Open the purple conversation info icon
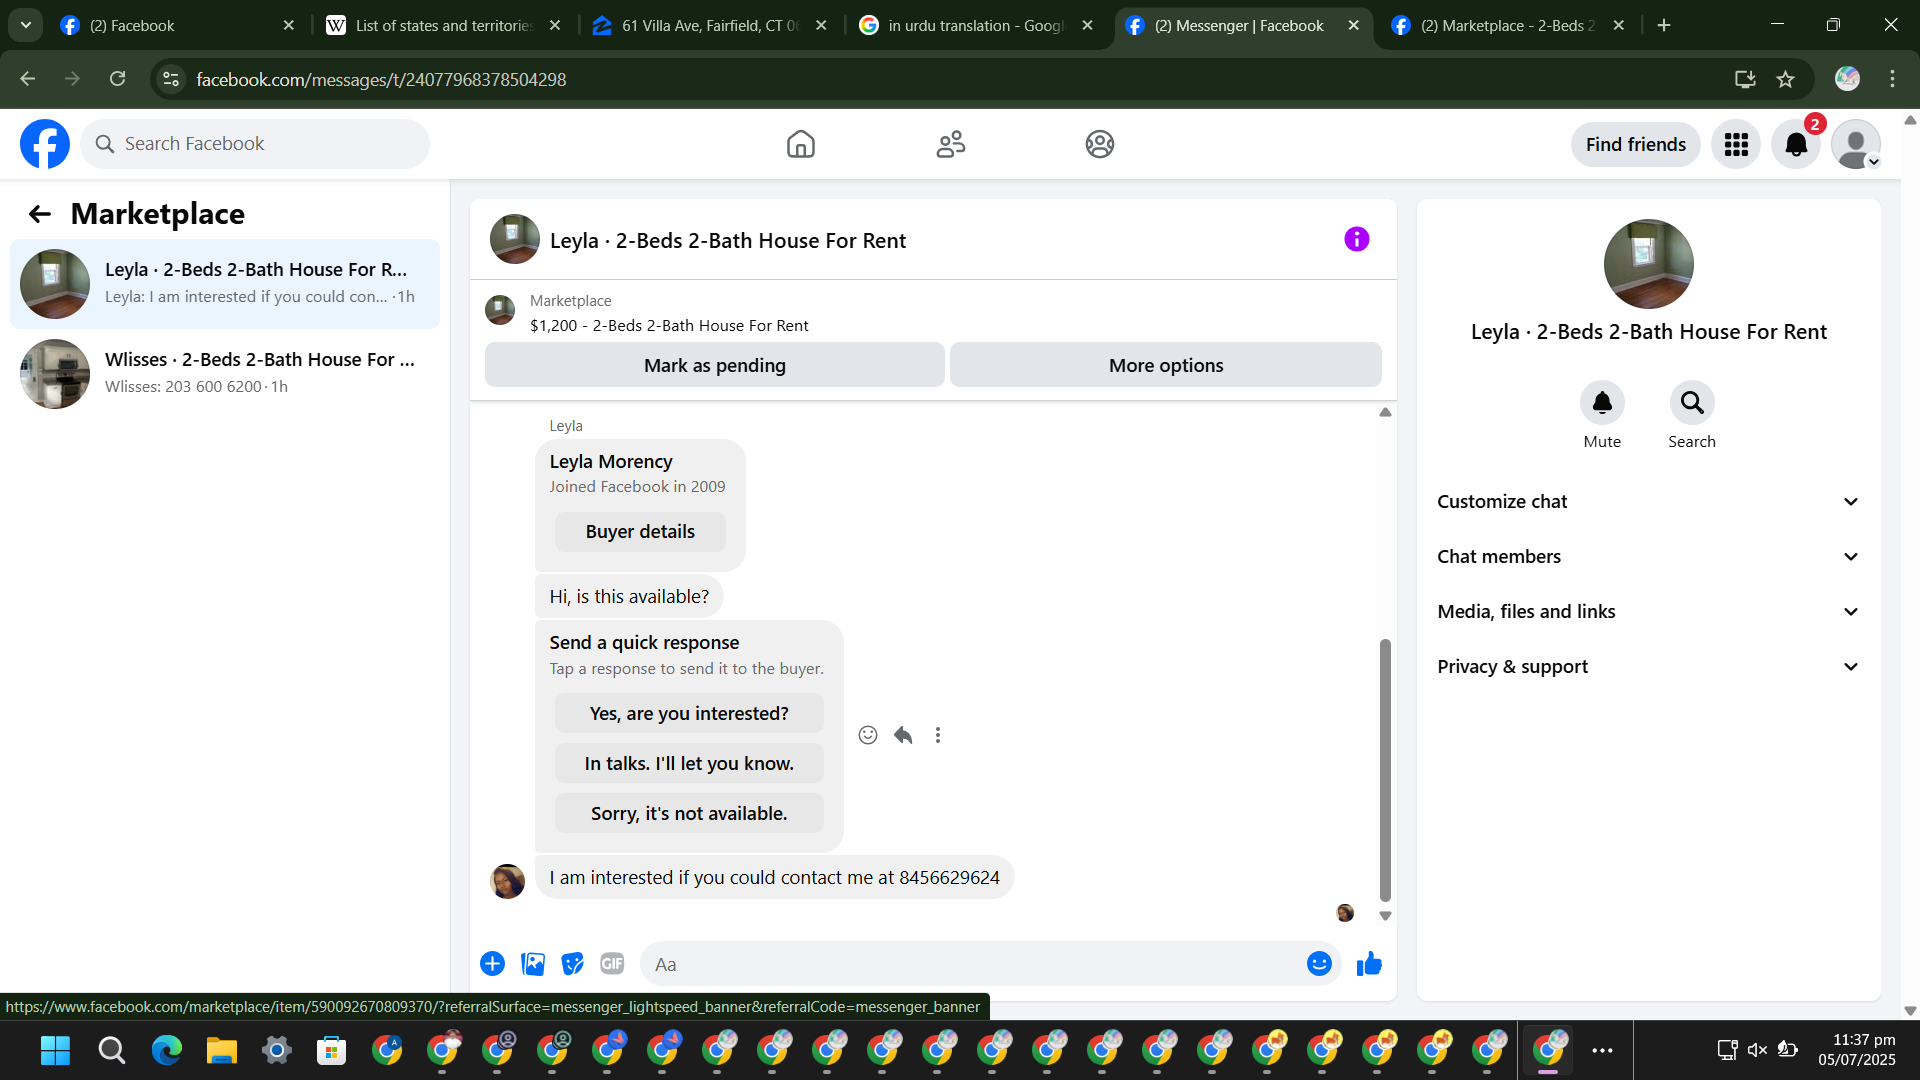 [1356, 239]
